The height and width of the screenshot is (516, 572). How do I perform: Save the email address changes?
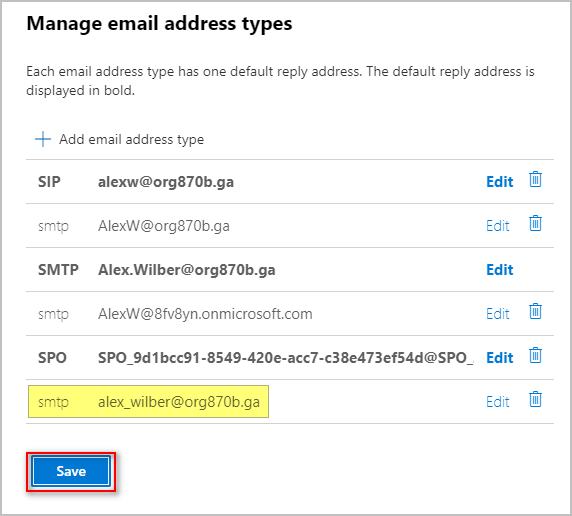tap(71, 471)
